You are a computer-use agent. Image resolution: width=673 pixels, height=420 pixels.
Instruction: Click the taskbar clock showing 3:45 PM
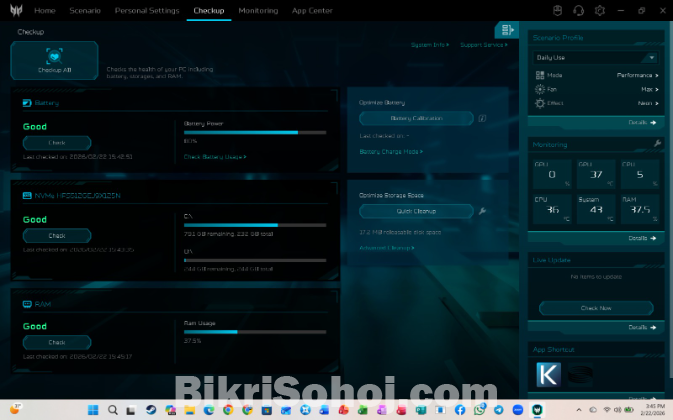pos(655,410)
